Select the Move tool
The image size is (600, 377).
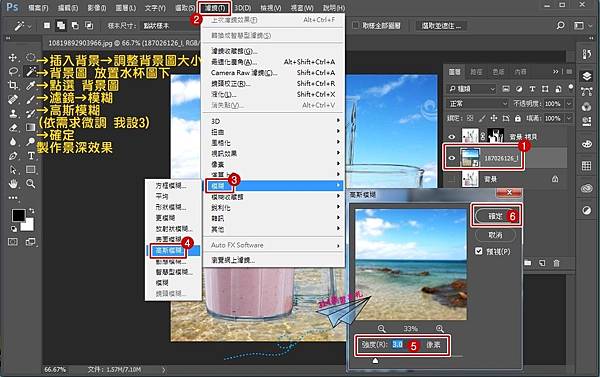click(x=13, y=57)
